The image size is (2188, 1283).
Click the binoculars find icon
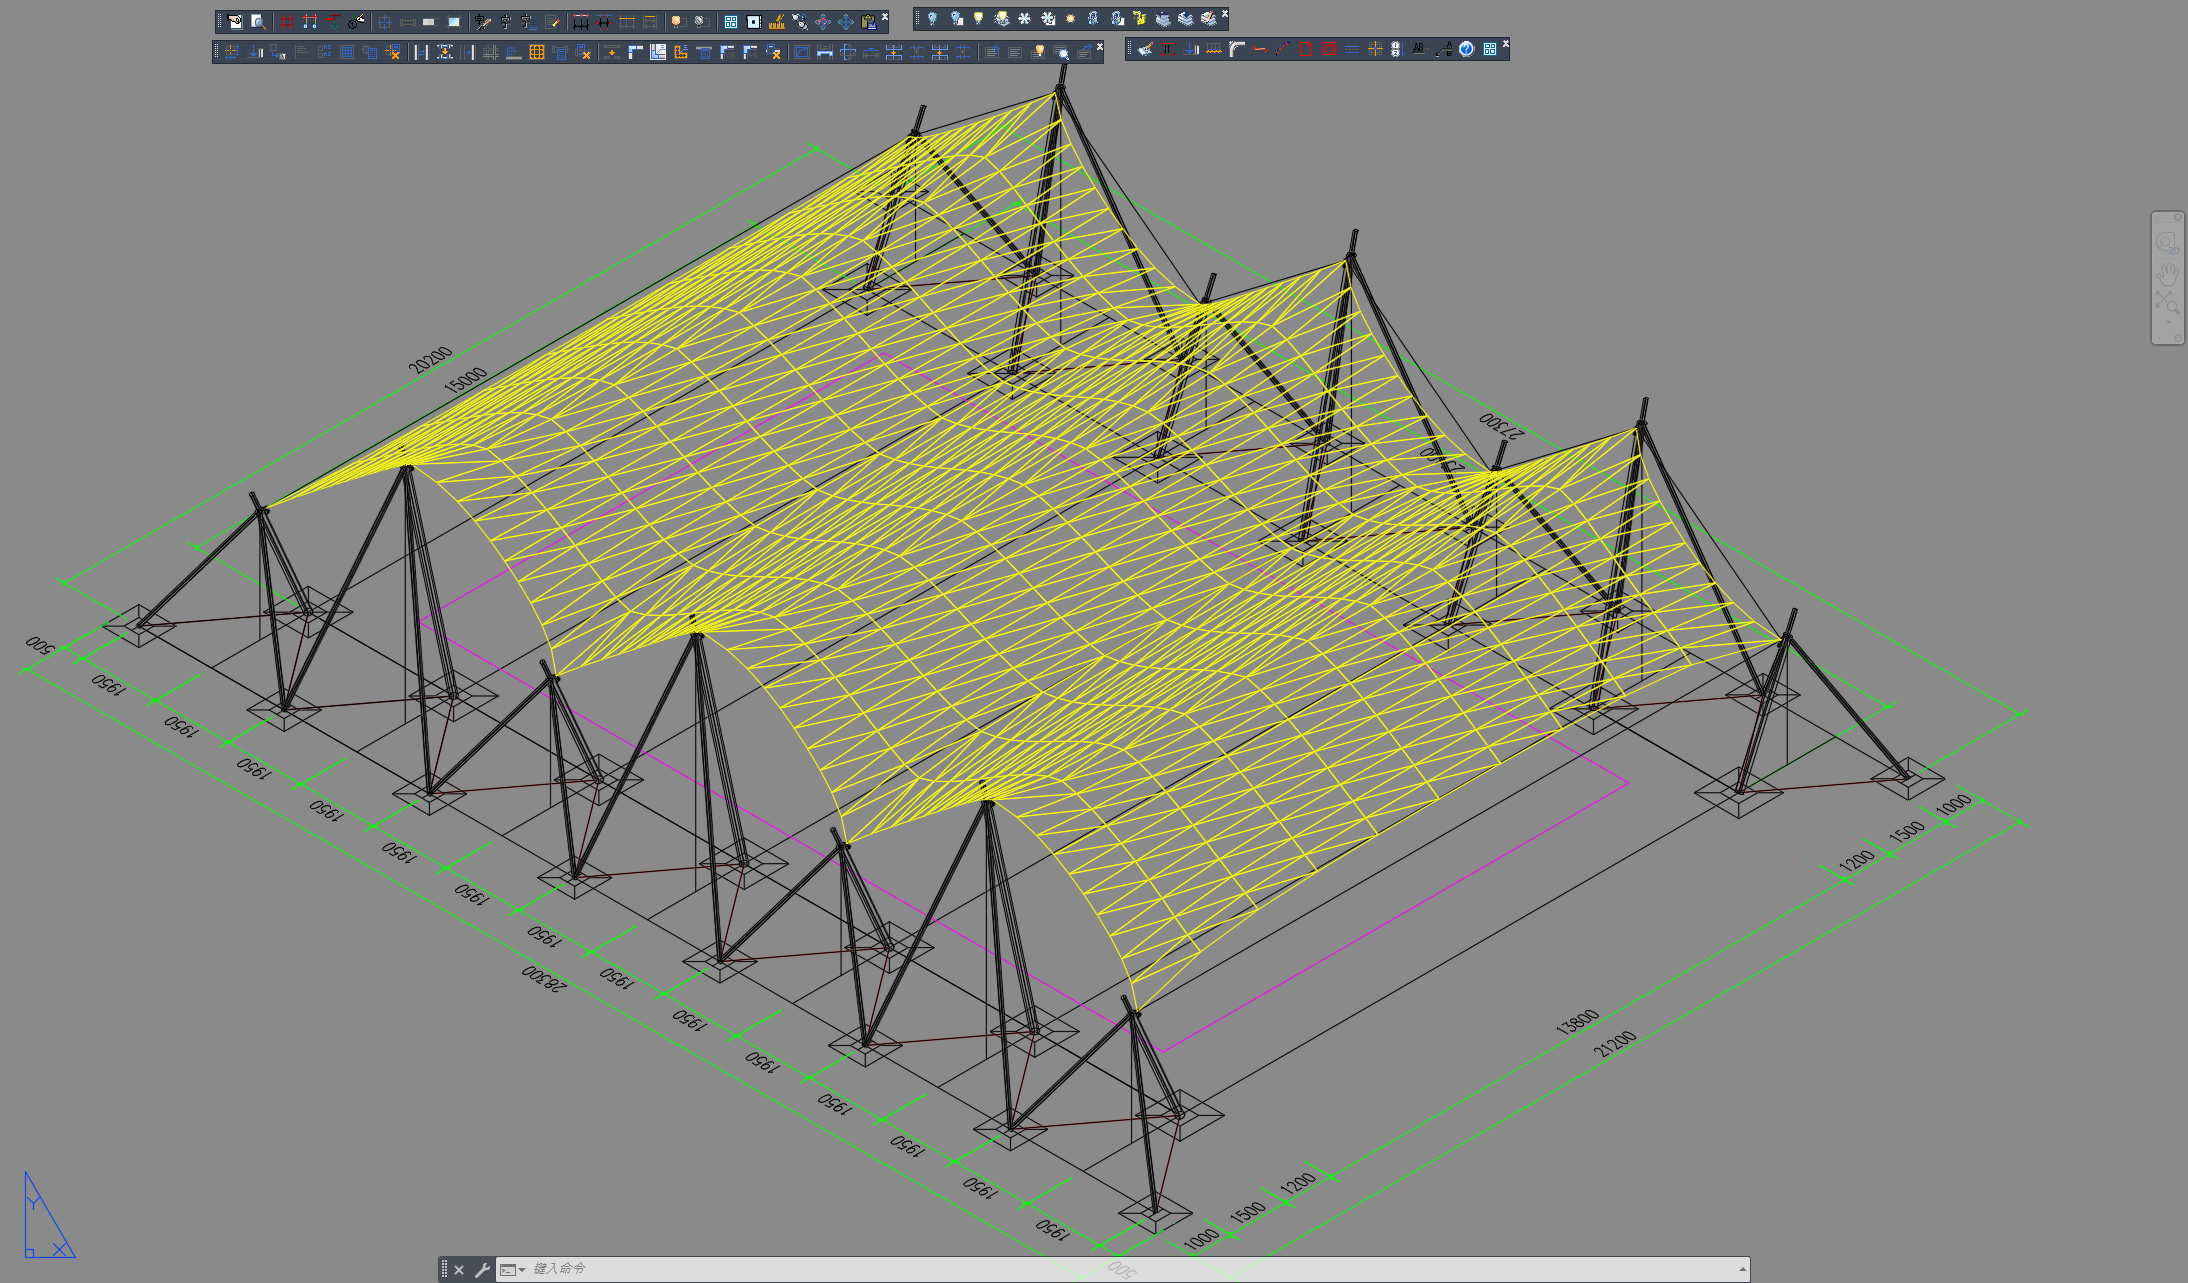pos(800,21)
